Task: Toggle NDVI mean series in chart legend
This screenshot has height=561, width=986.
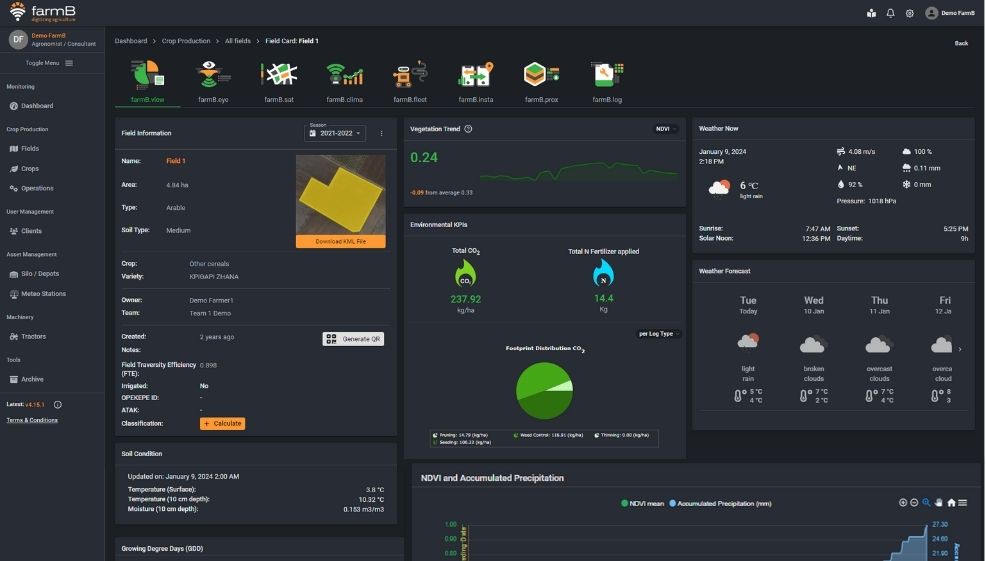Action: [643, 503]
